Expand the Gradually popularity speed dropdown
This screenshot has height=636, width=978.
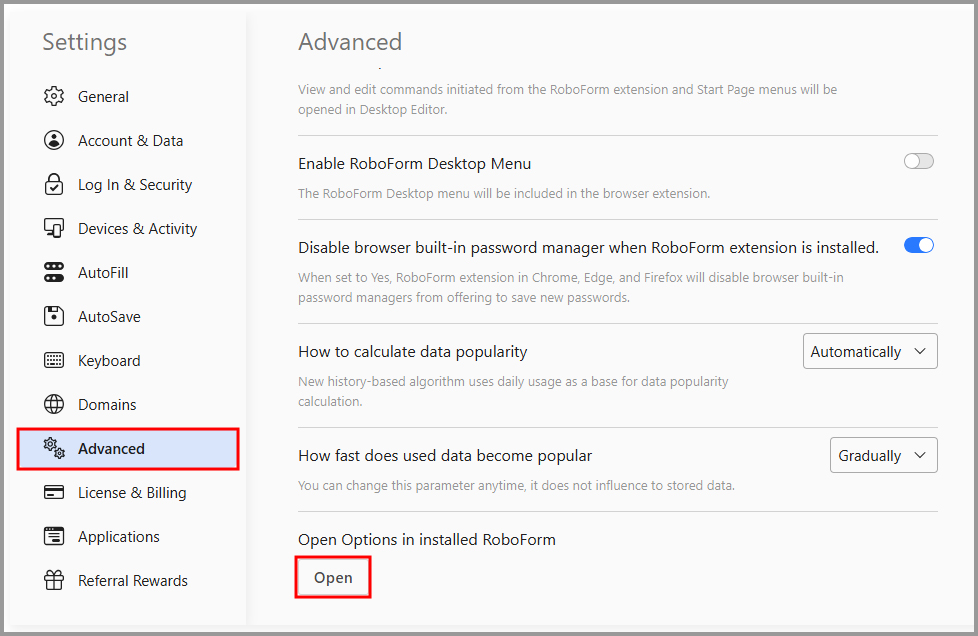pos(883,456)
